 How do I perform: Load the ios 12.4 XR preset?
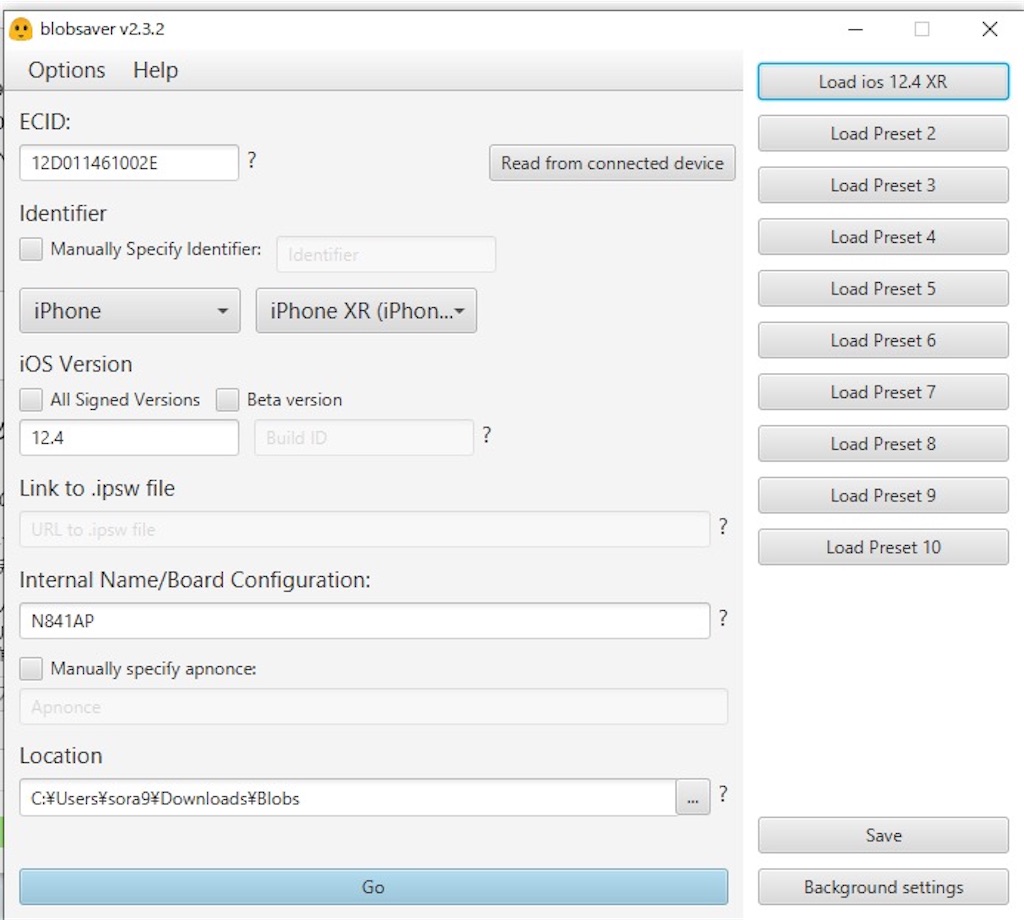pos(883,82)
